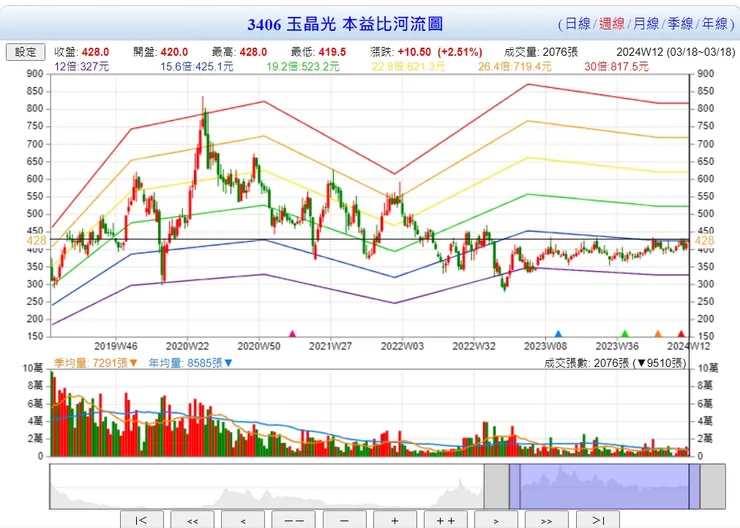Click the 22.8倍:621.3元 yellow legend label

tap(408, 67)
